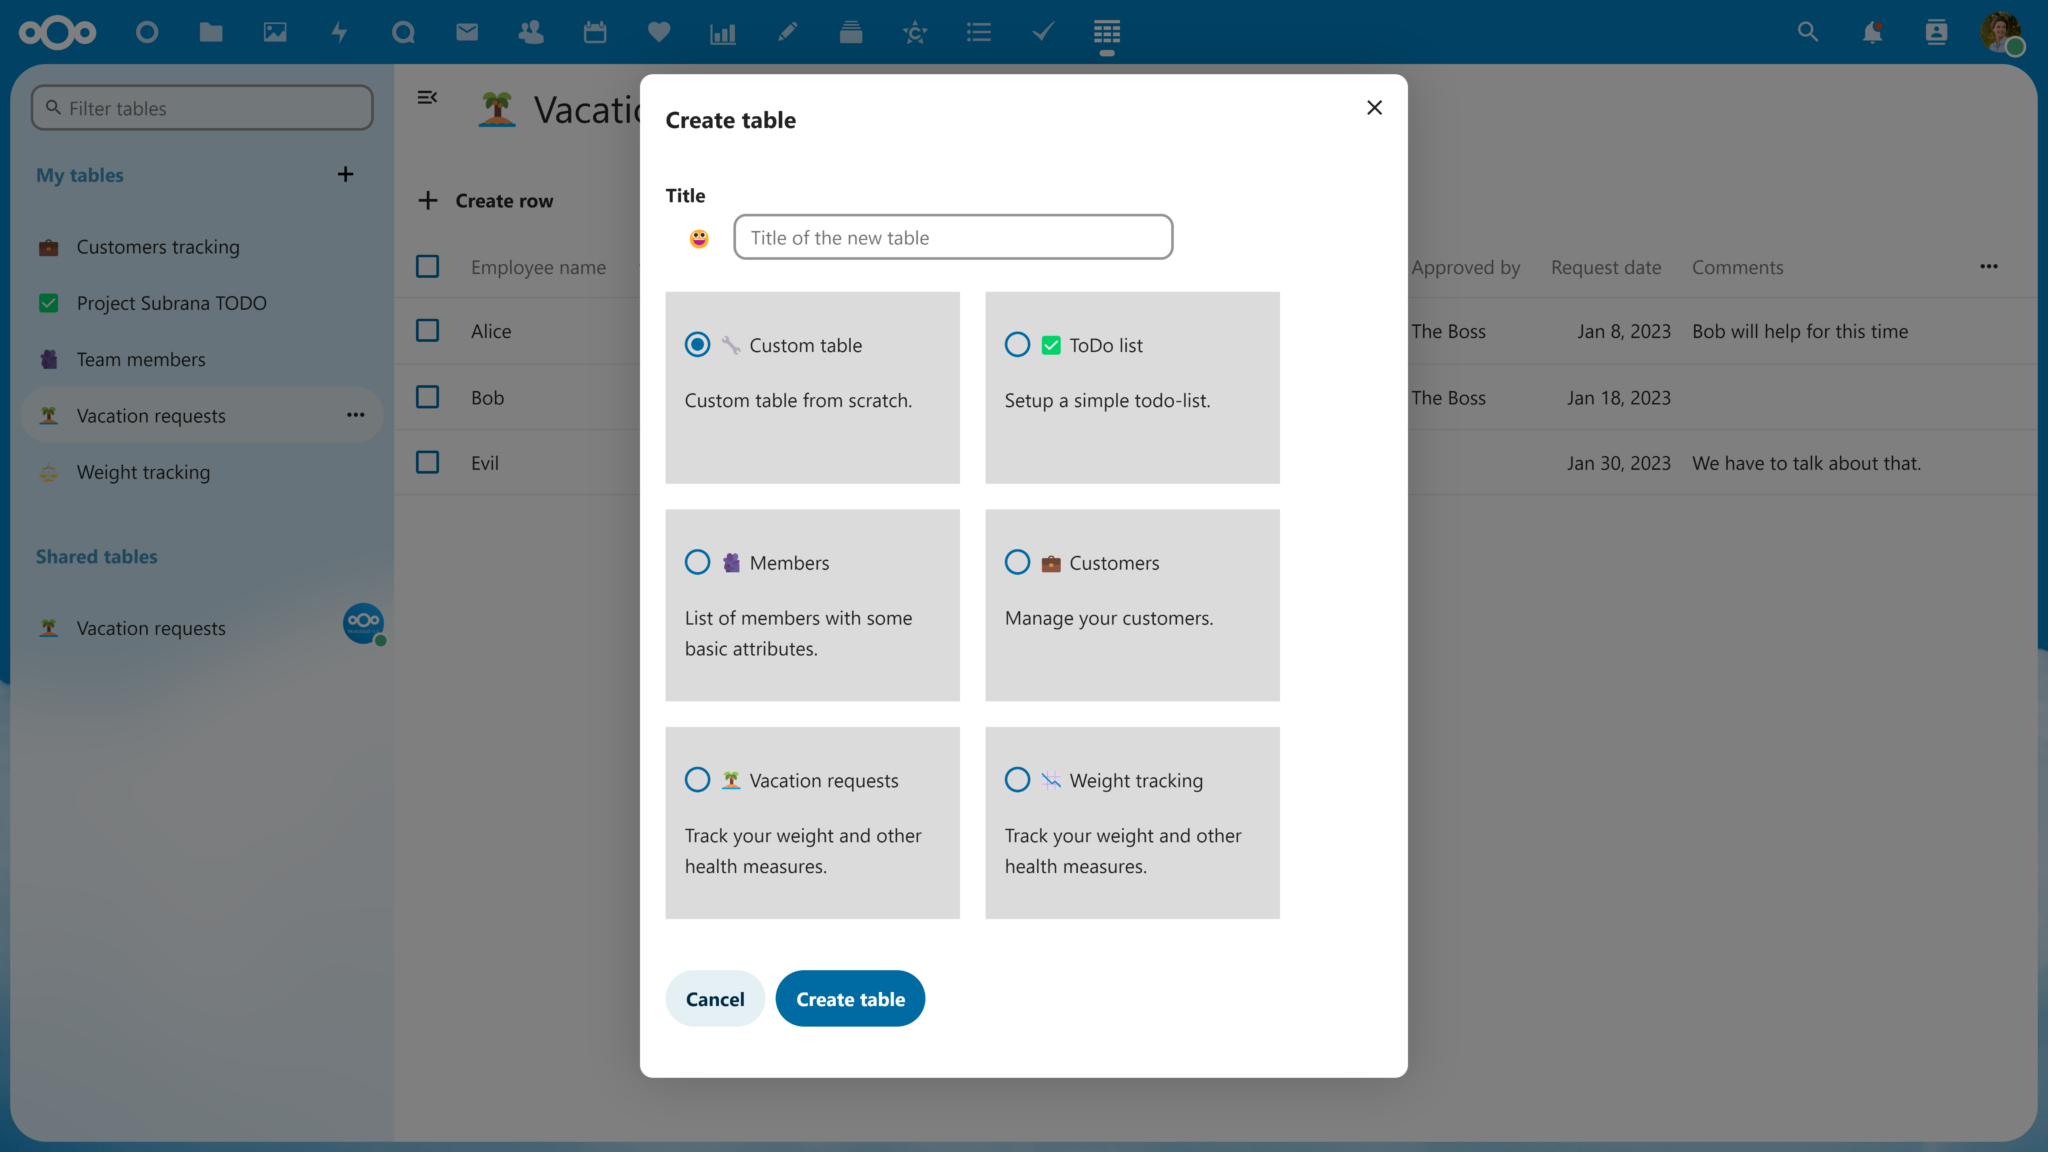
Task: Open the Activity lightning icon
Action: [x=339, y=32]
